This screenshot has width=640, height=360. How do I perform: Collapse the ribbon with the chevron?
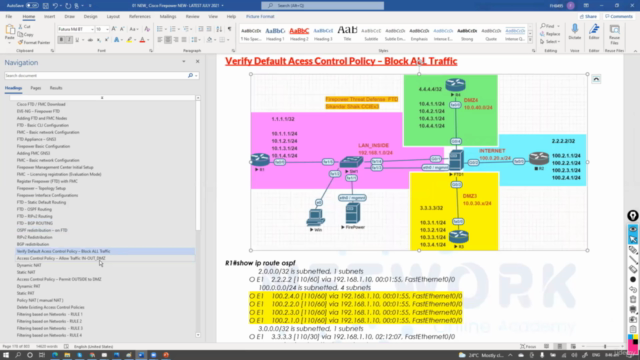(x=635, y=51)
